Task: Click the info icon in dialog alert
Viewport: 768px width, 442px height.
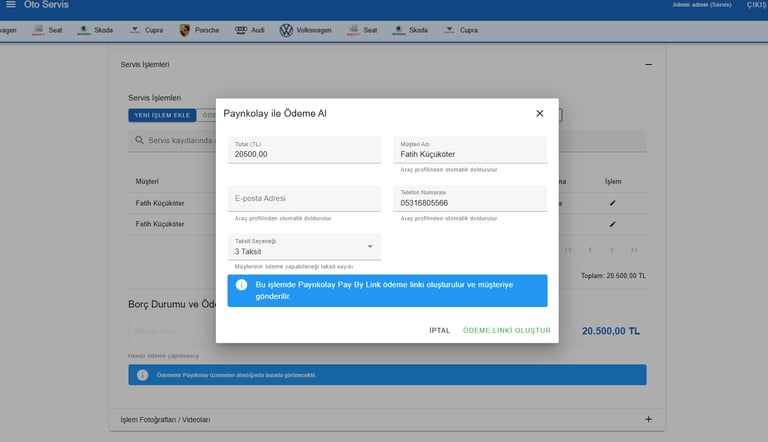Action: 241,285
